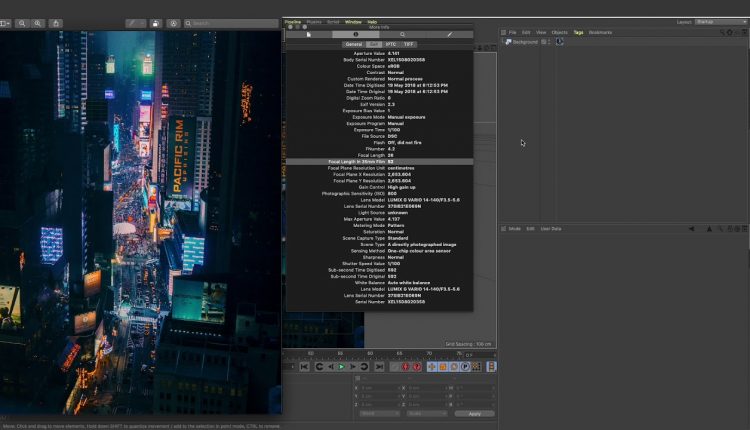Click the Aperture Value row
This screenshot has width=750, height=430.
[380, 54]
